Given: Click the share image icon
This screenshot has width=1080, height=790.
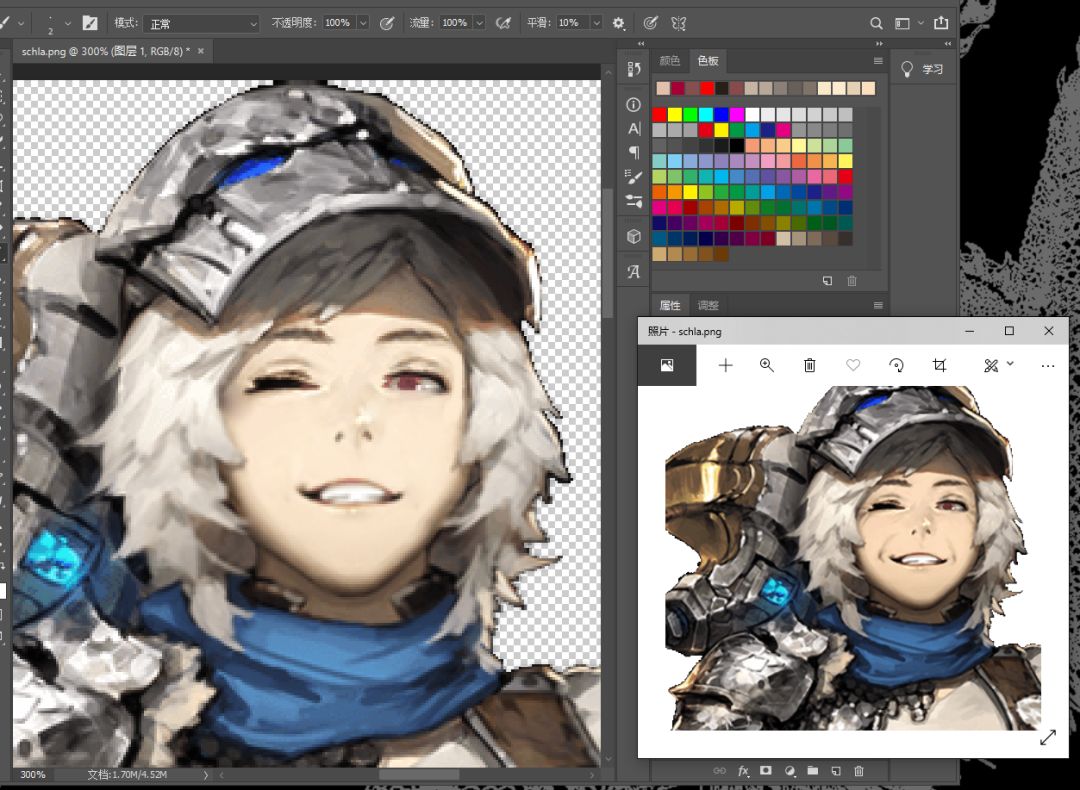Looking at the screenshot, I should (x=941, y=23).
